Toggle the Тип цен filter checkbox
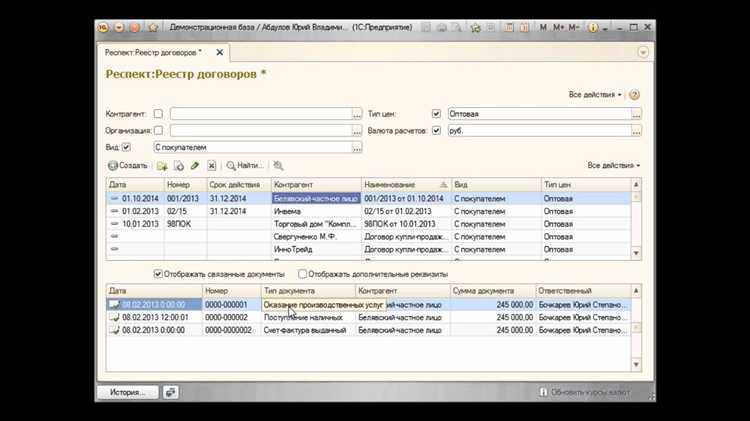 pos(436,114)
